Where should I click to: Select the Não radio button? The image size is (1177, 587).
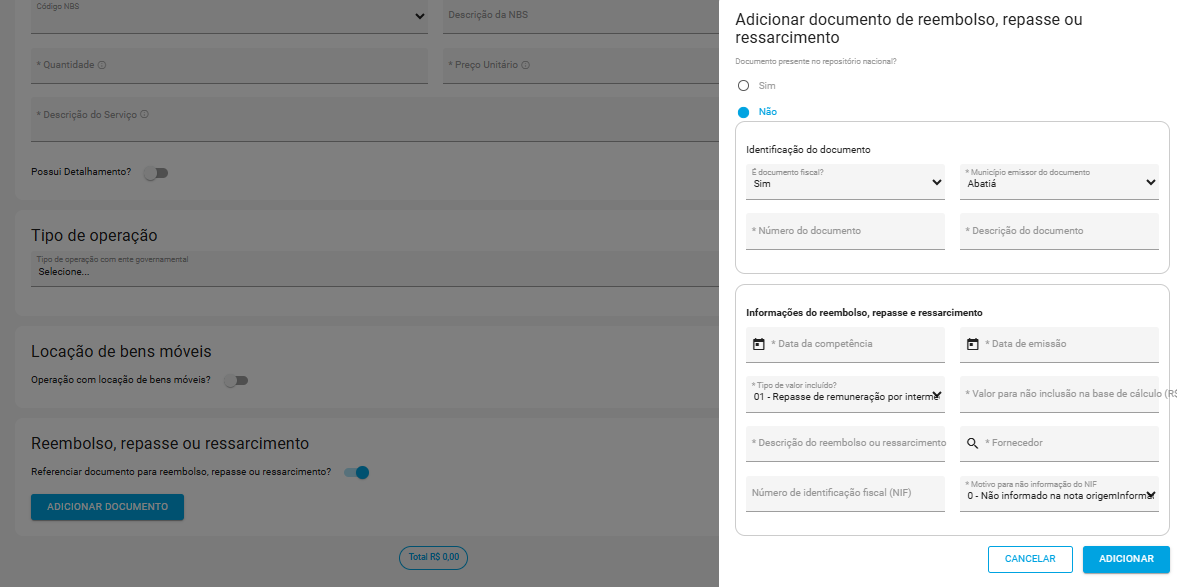(x=743, y=112)
